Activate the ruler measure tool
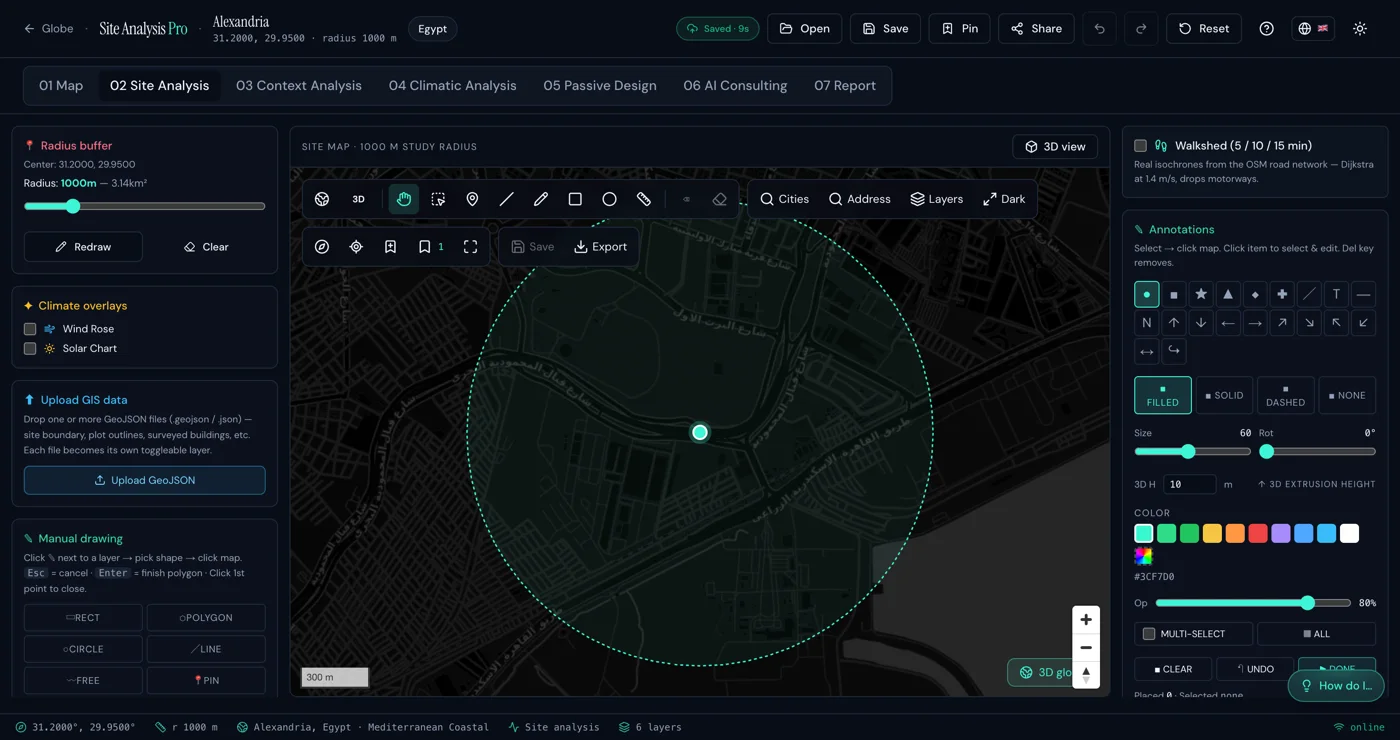The width and height of the screenshot is (1400, 740). [x=644, y=199]
